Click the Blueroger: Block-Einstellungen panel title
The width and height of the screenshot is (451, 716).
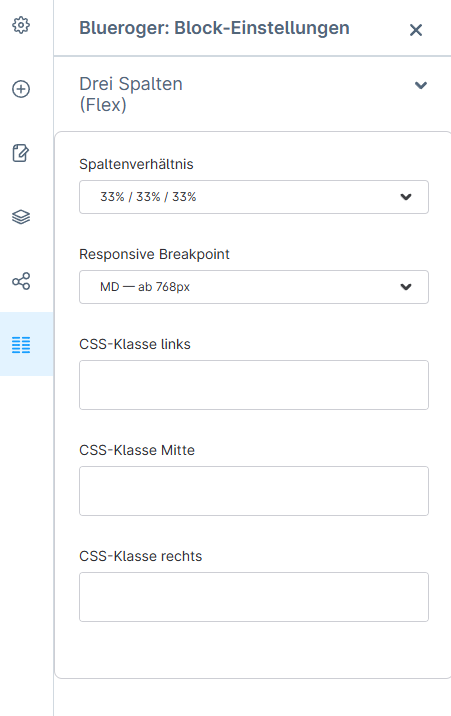pos(215,28)
